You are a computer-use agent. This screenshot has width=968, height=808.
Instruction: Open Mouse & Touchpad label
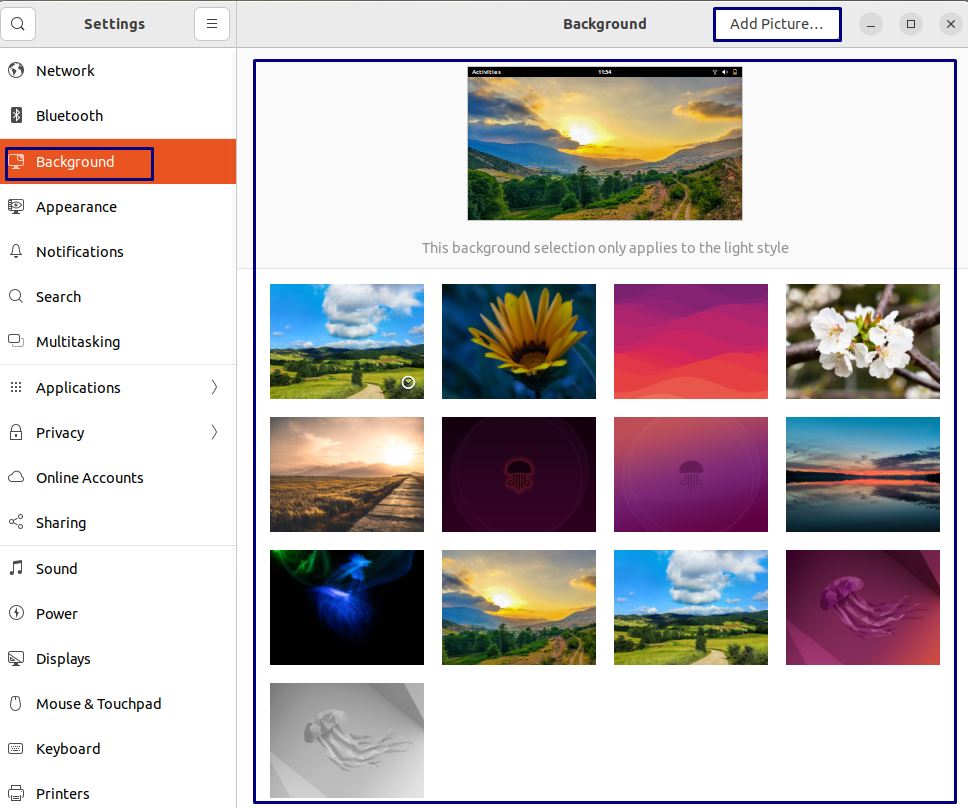point(98,704)
